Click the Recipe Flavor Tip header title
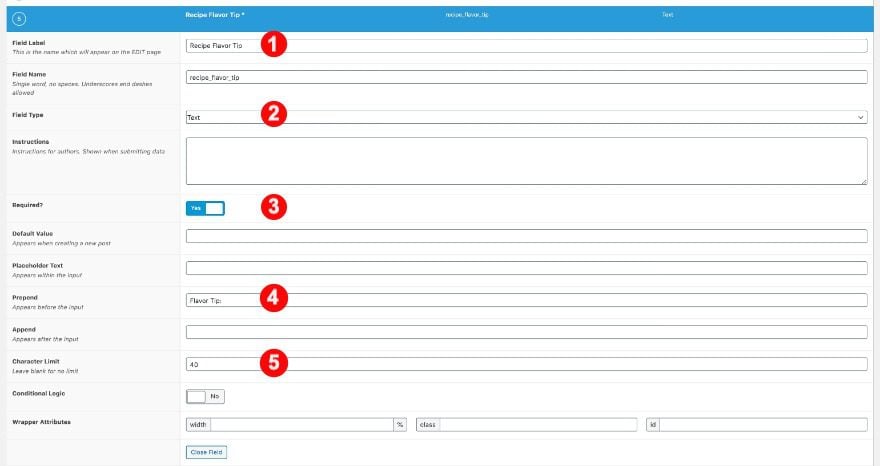Screen dimensions: 880x466 (214, 15)
